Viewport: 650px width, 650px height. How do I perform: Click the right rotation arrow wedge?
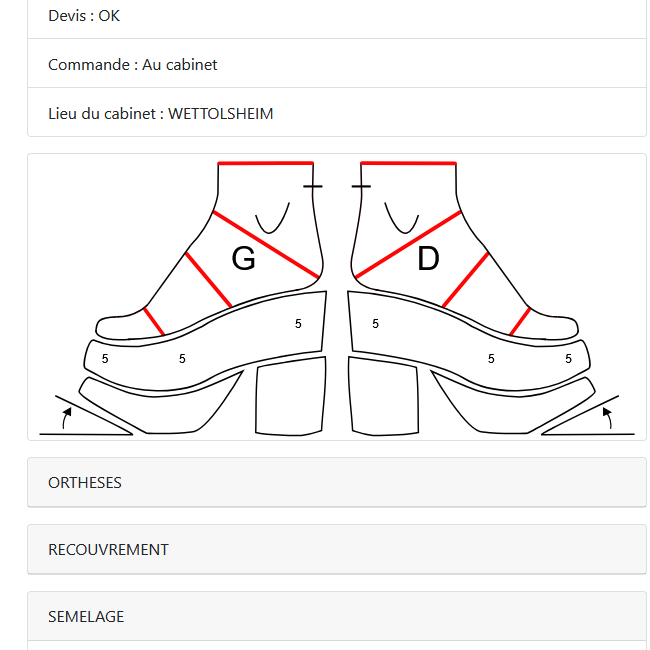click(588, 416)
